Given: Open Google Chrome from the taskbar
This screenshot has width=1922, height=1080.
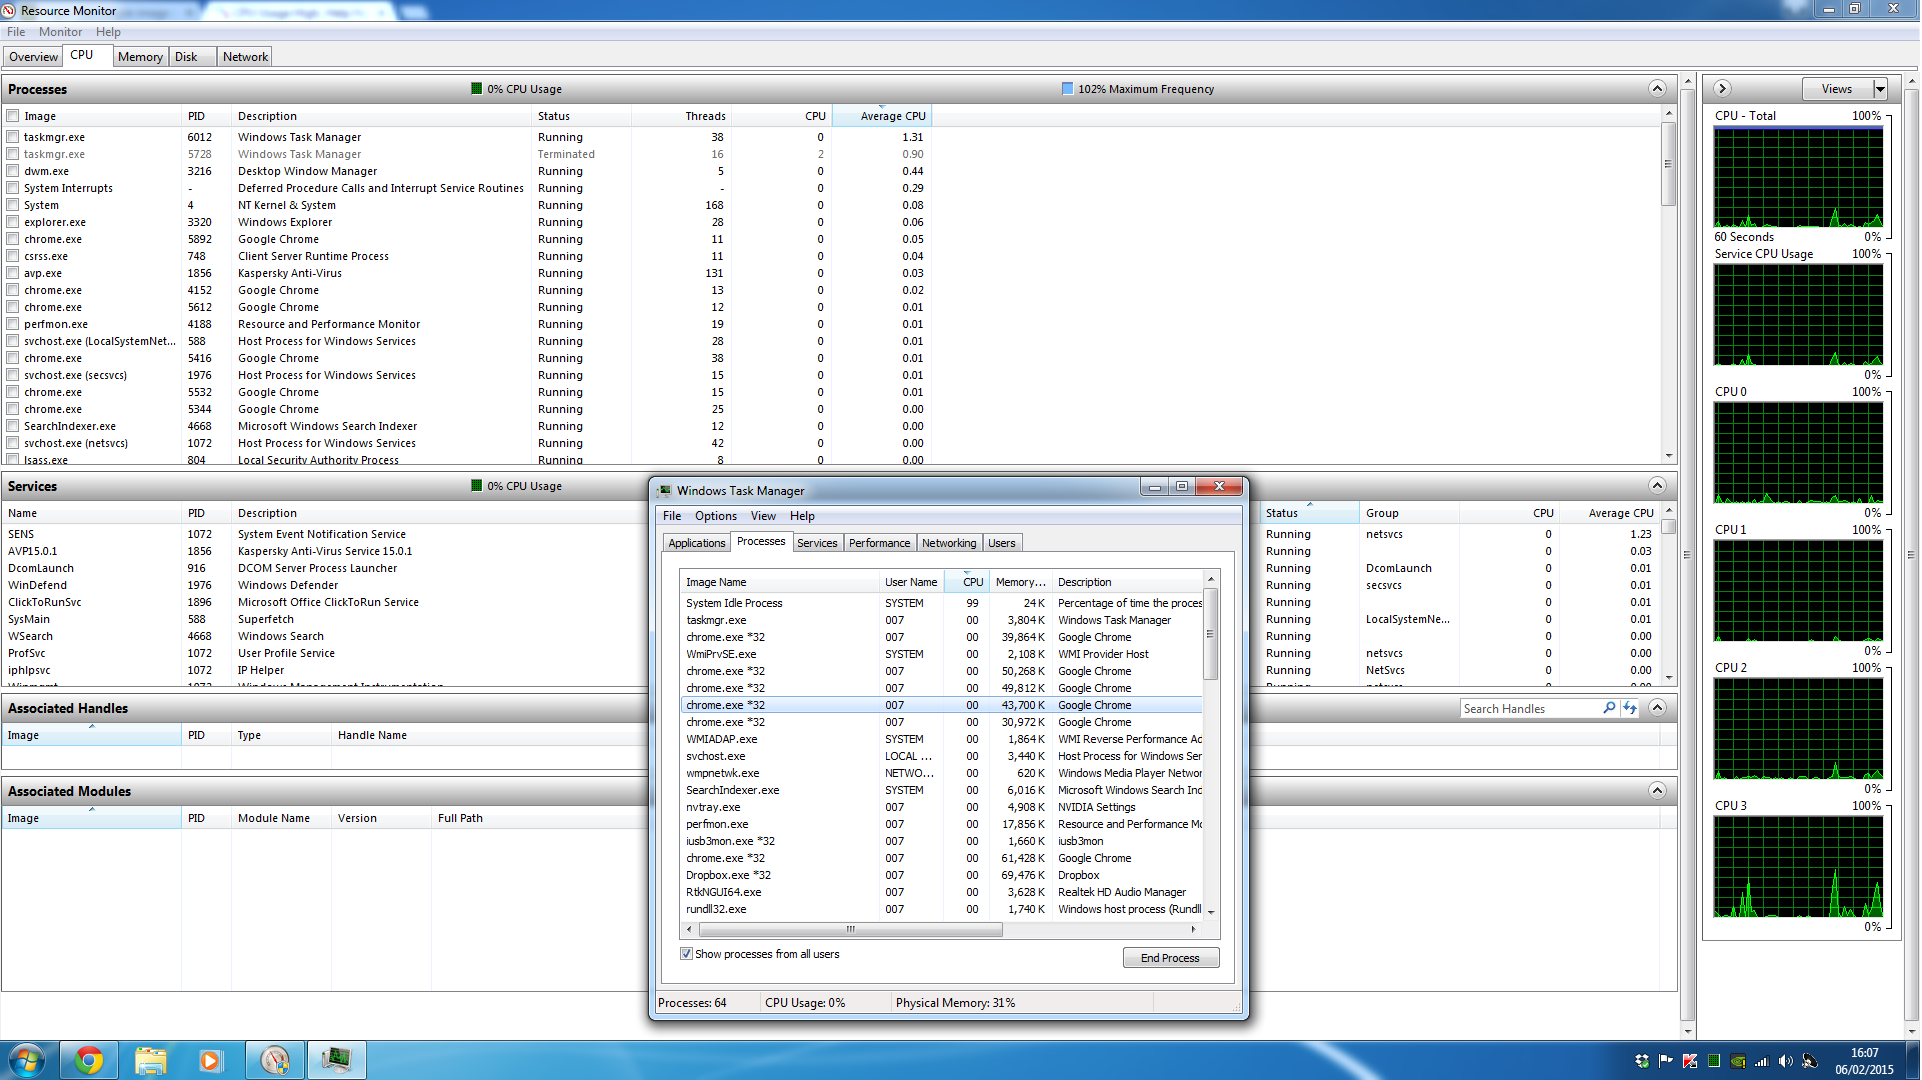Looking at the screenshot, I should (x=89, y=1060).
